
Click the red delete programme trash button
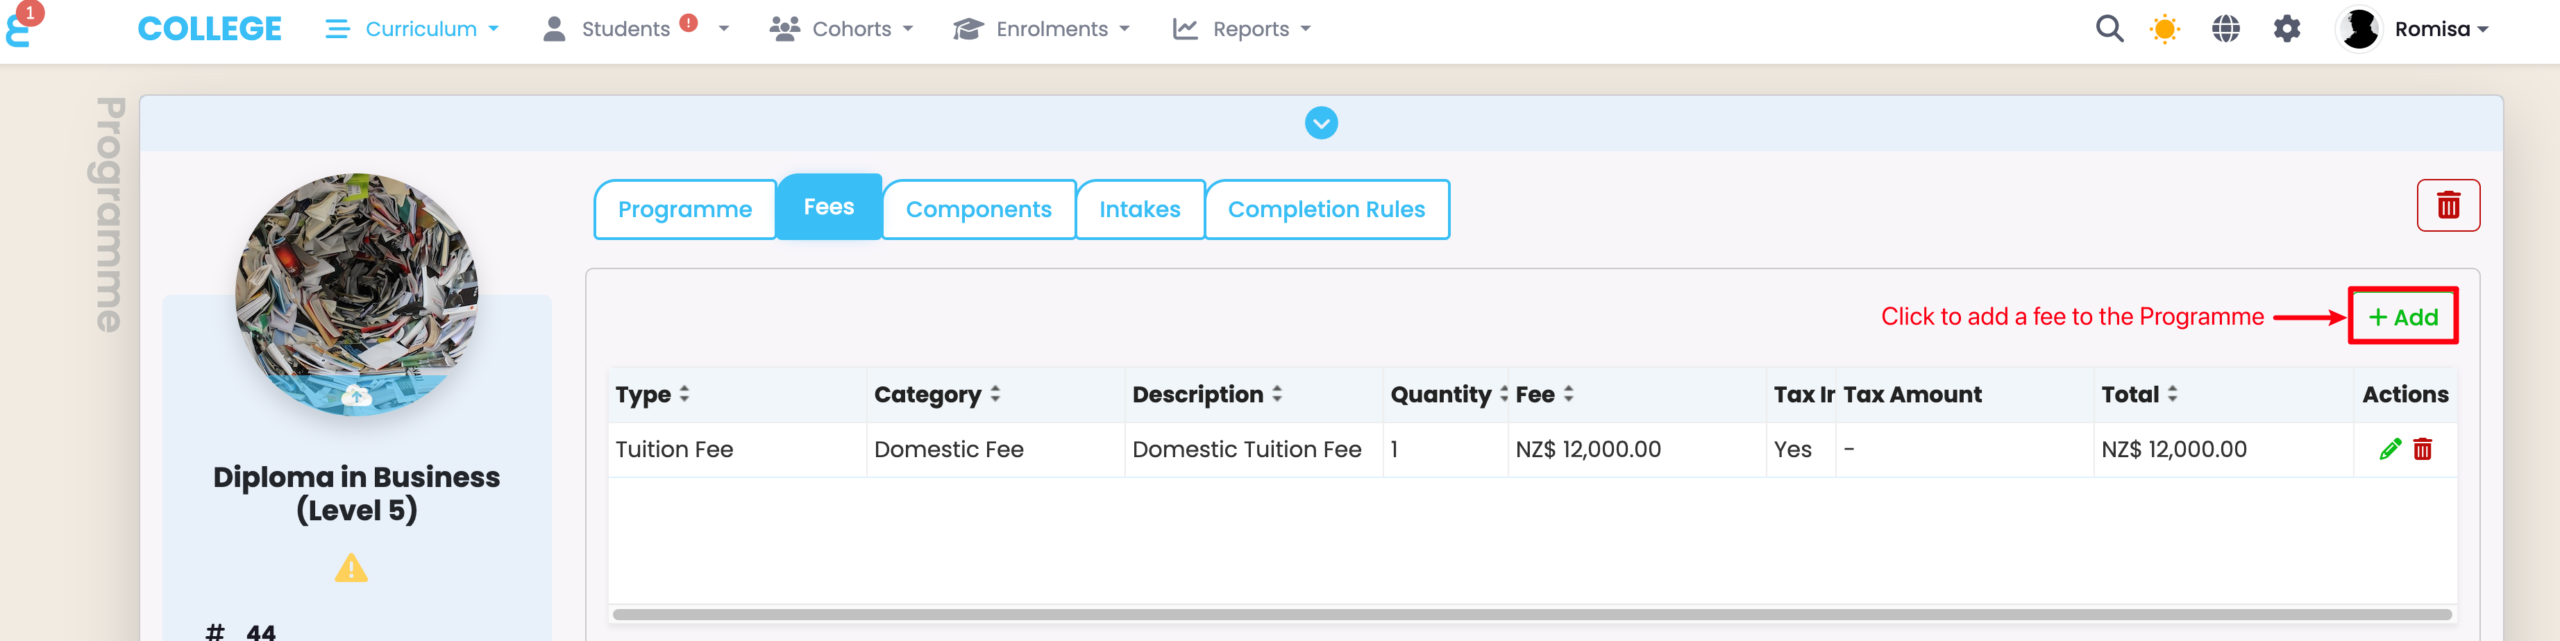pos(2448,206)
